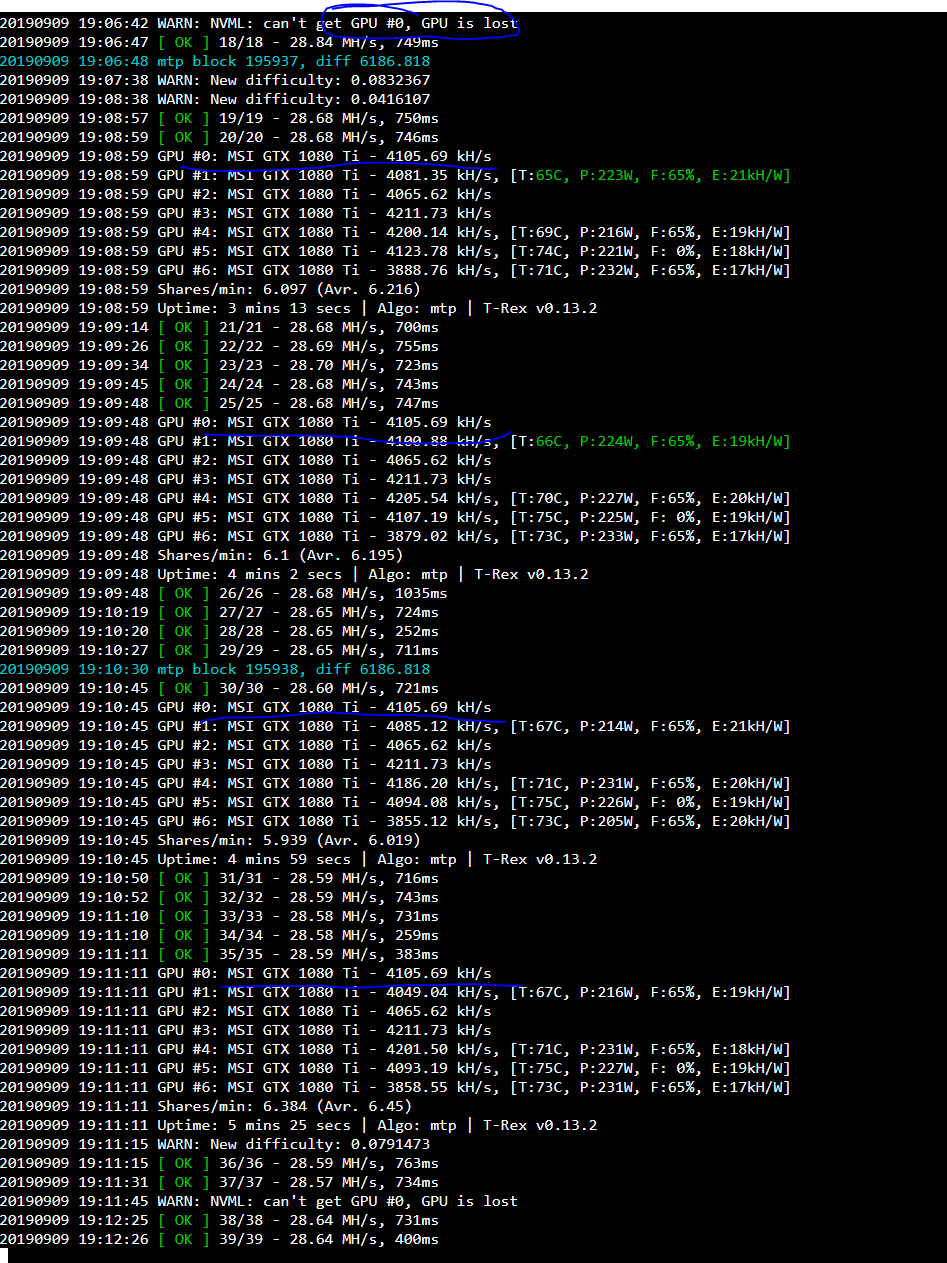Click GPU #5 line showing 4107.19 kH/s
Viewport: 947px width, 1263px height.
tap(395, 517)
